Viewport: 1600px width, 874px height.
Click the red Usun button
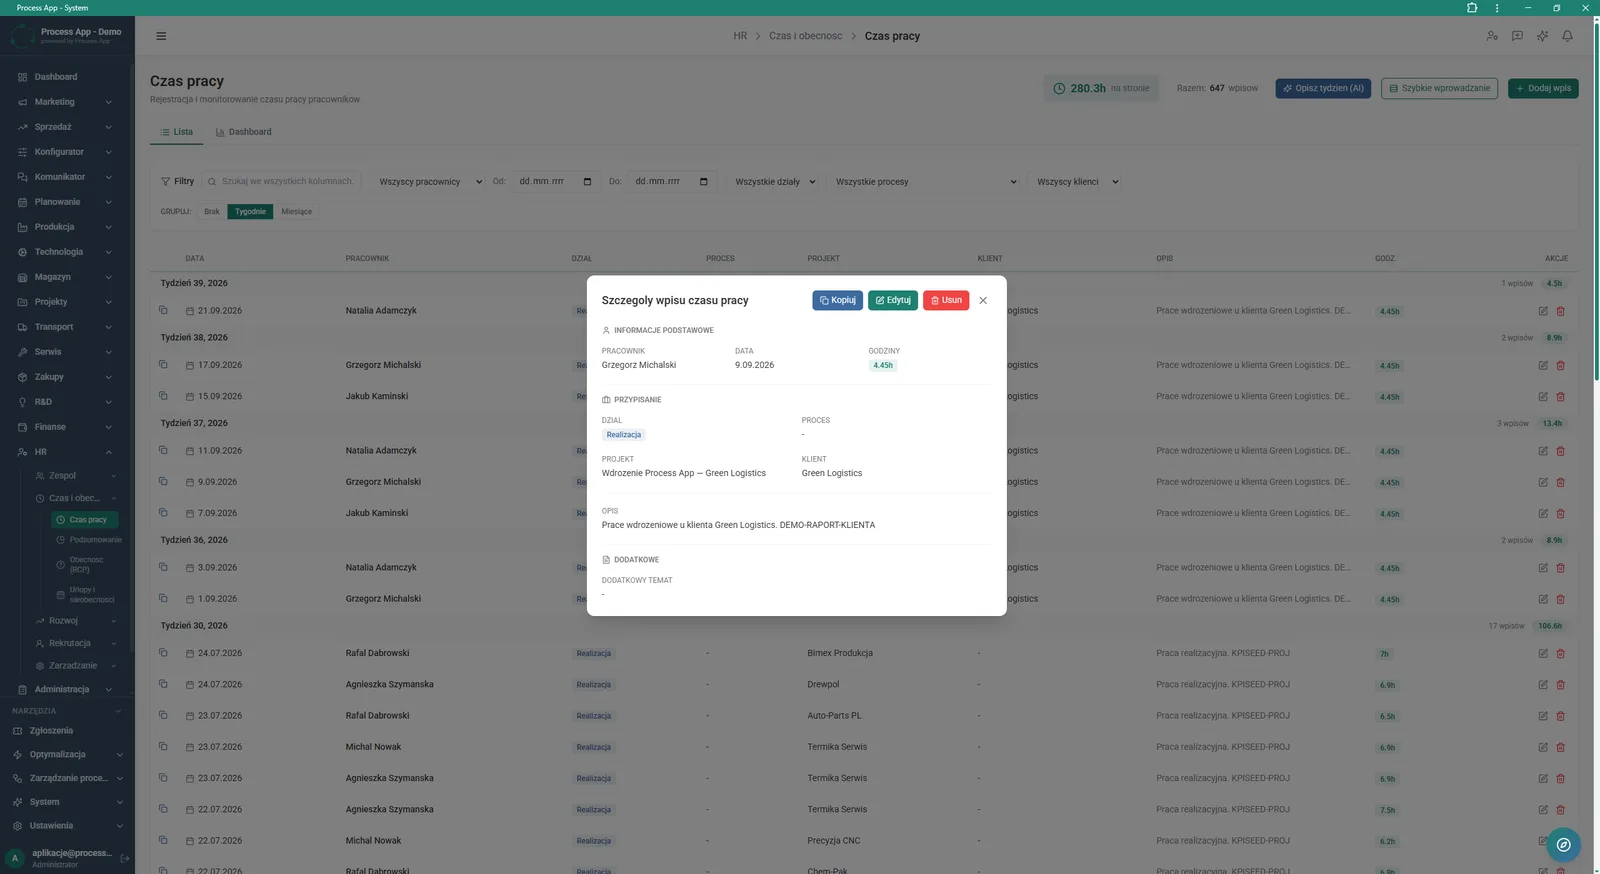[946, 300]
